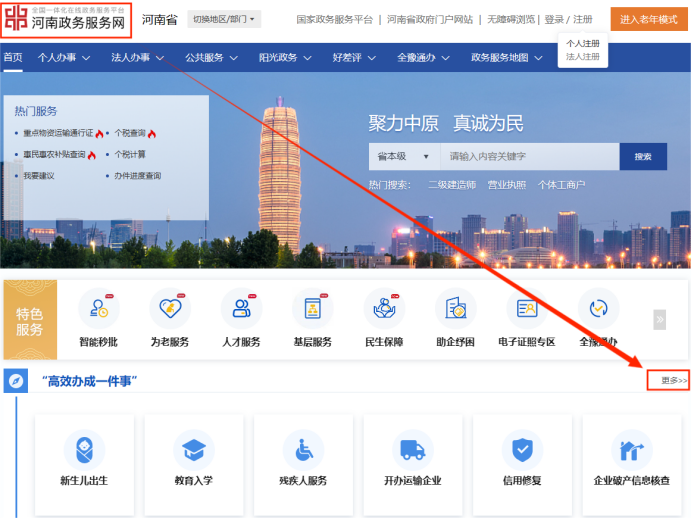This screenshot has width=691, height=518.
Task: Click the orange 进入老年模式 button
Action: pyautogui.click(x=648, y=19)
